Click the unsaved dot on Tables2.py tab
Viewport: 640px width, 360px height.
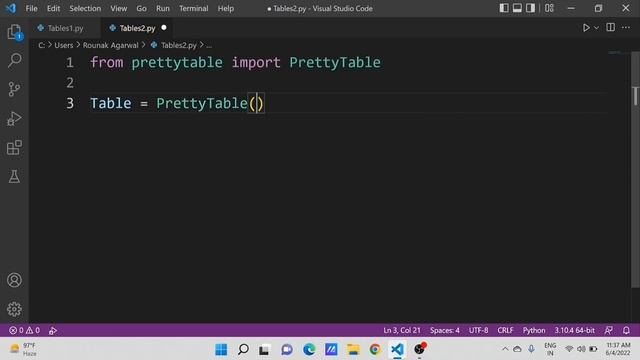point(164,28)
